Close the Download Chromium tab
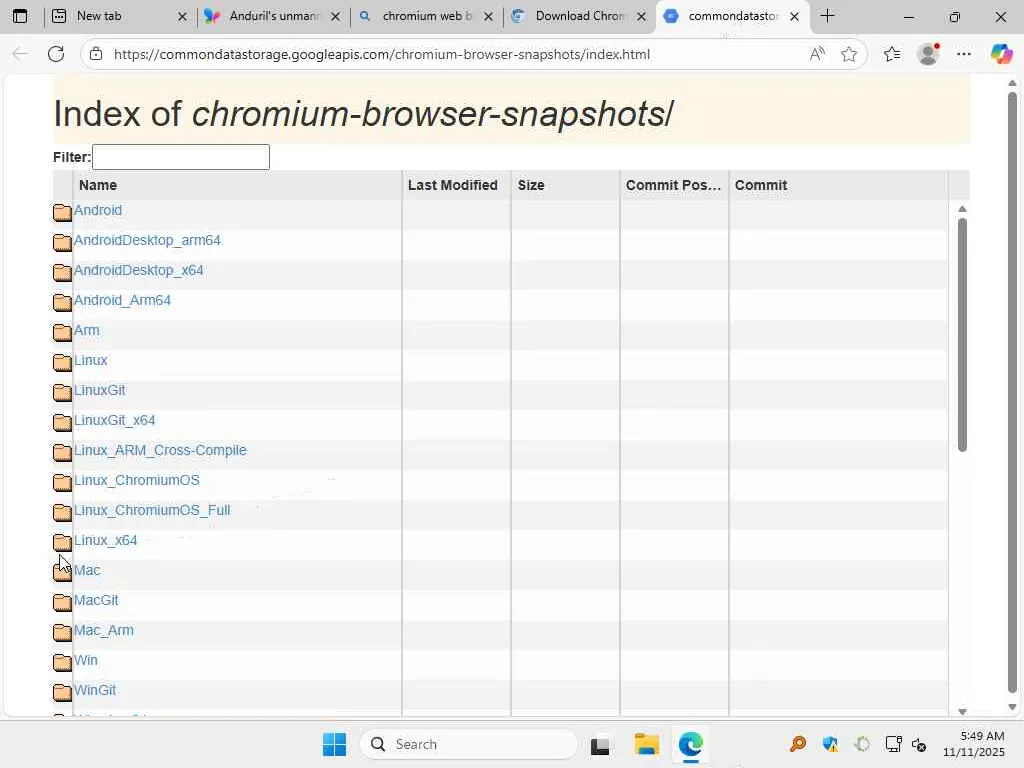The width and height of the screenshot is (1024, 768). pos(641,16)
